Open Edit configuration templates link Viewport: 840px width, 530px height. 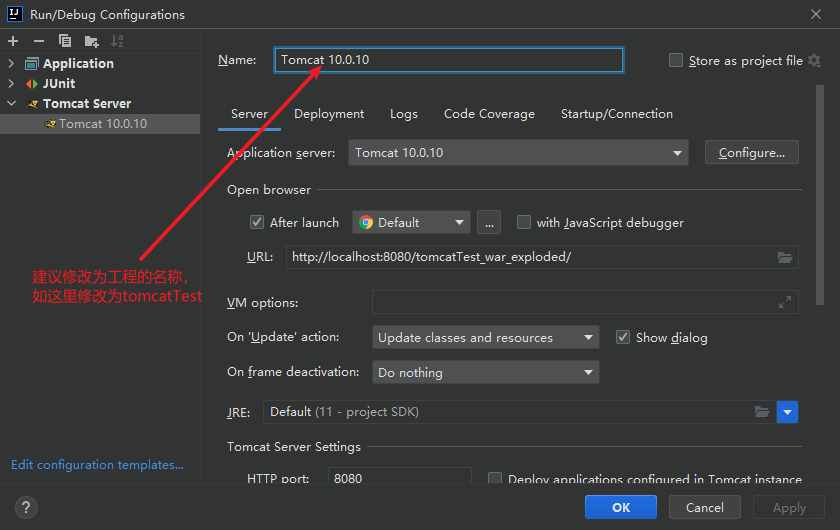coord(97,465)
